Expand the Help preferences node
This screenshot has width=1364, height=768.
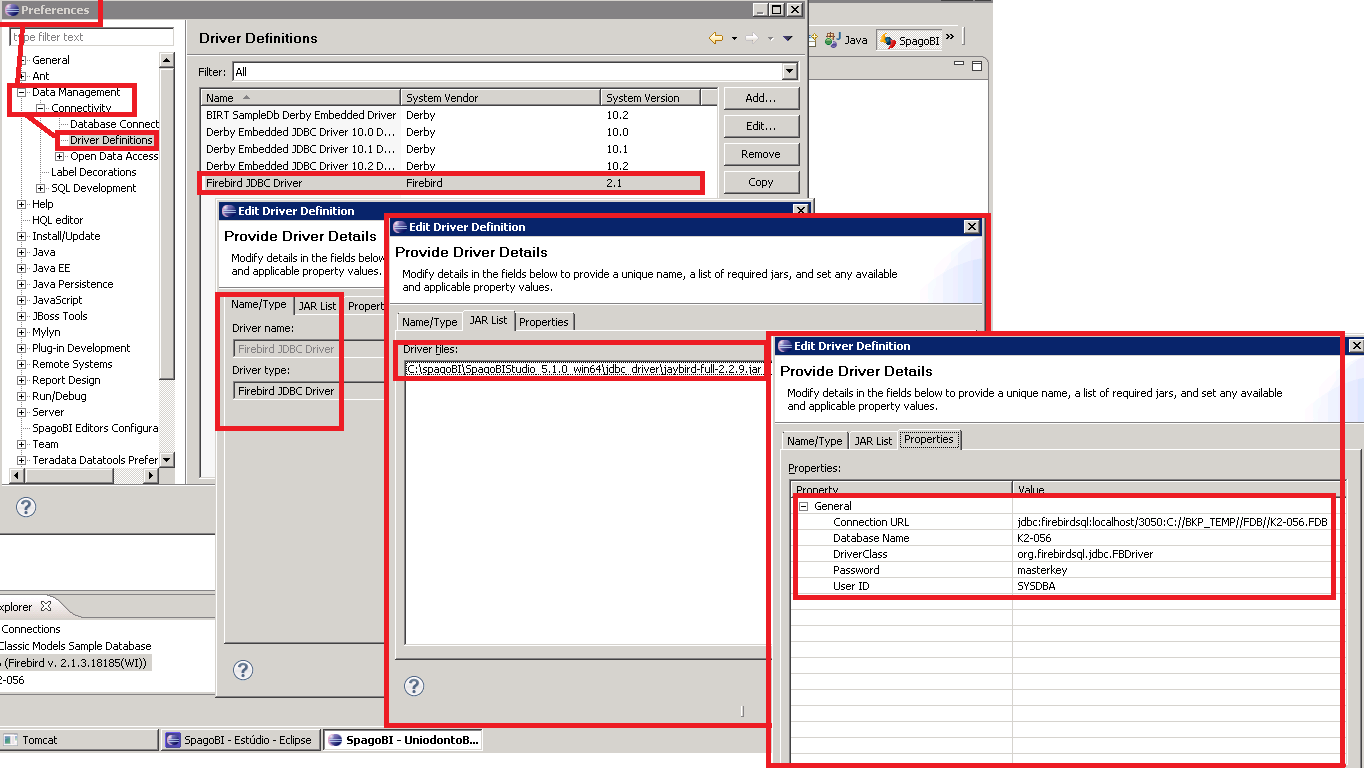coord(22,204)
